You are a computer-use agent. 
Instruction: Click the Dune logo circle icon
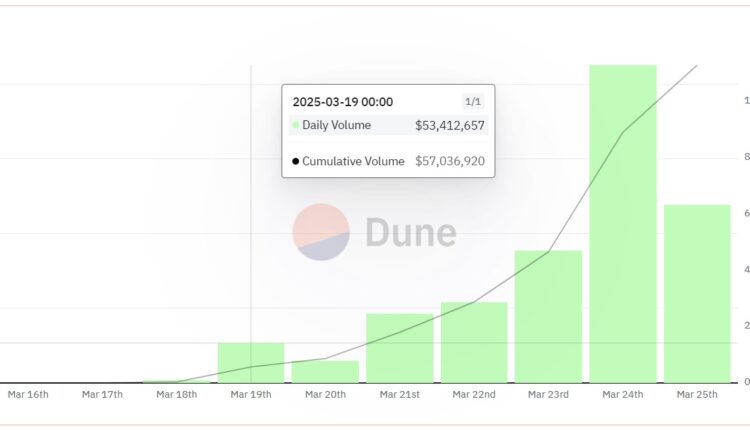(x=321, y=232)
